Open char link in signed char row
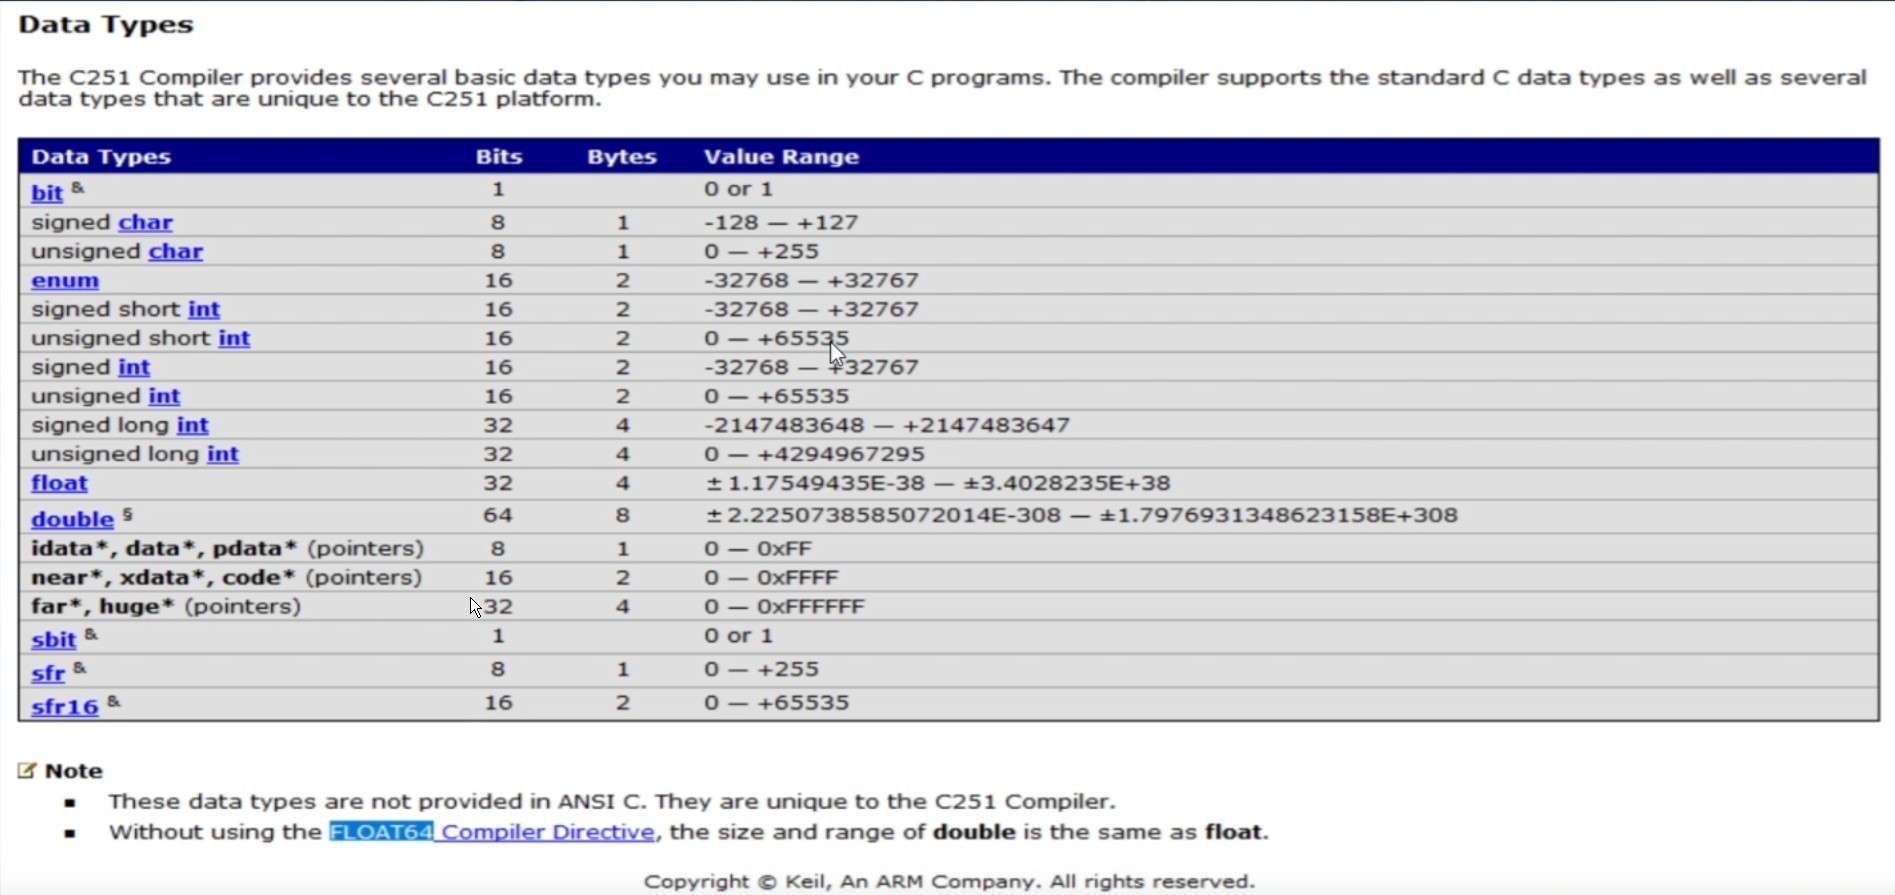The image size is (1895, 895). [146, 222]
